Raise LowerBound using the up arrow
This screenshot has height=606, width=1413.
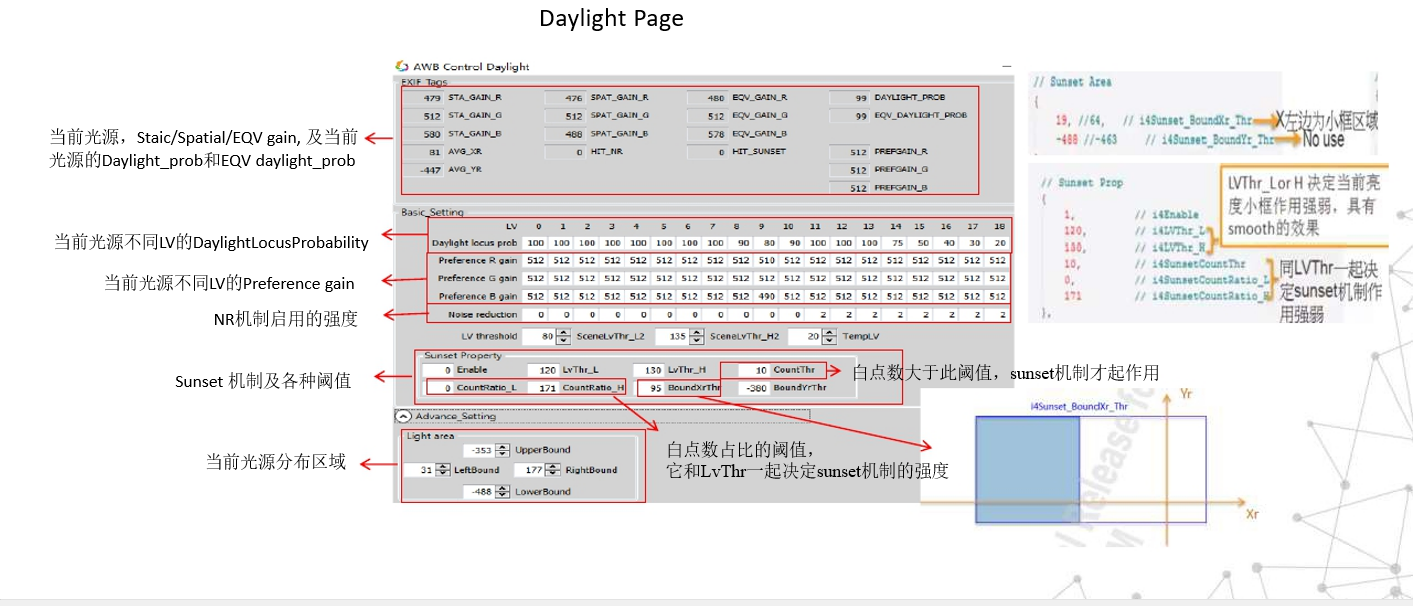coord(503,488)
